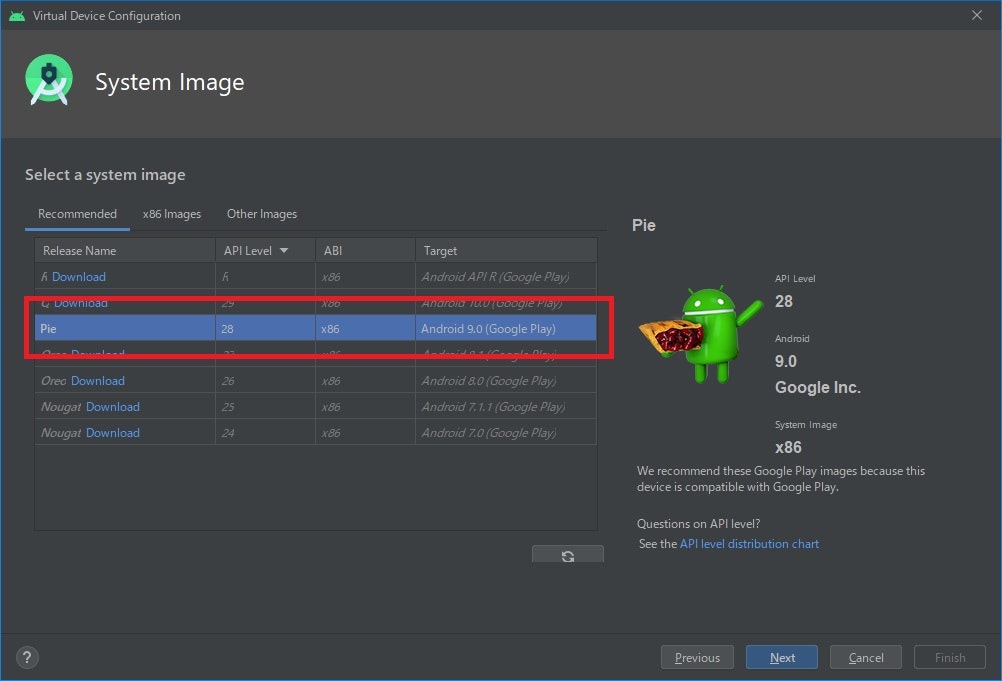Open the Other Images tab

262,214
